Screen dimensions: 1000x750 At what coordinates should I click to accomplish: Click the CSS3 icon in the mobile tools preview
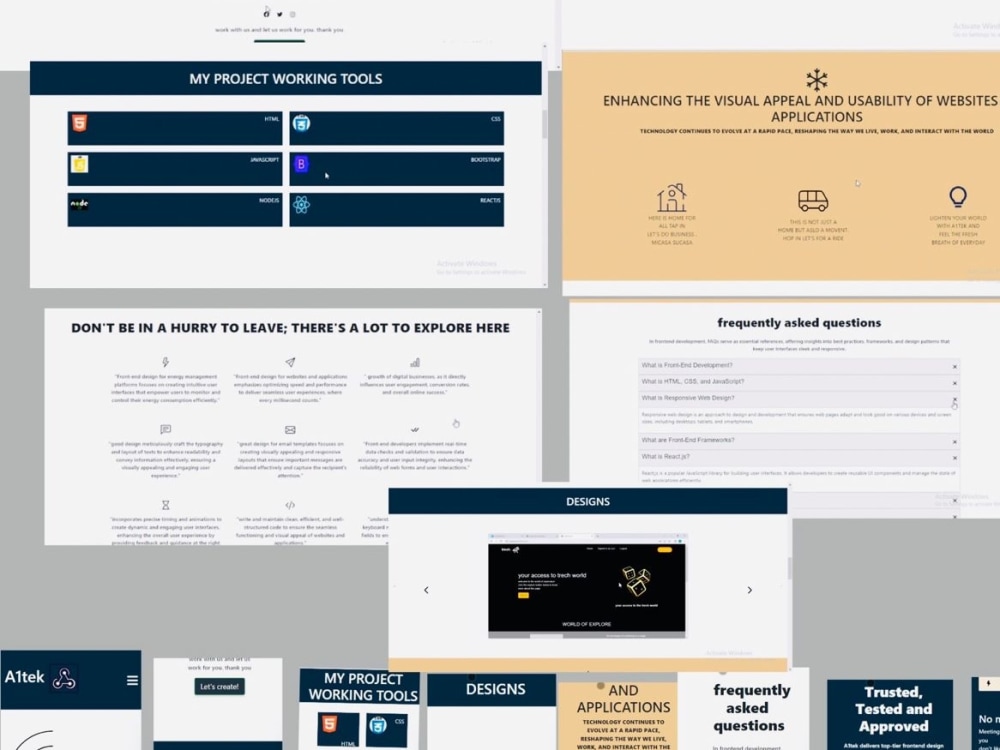tap(378, 725)
